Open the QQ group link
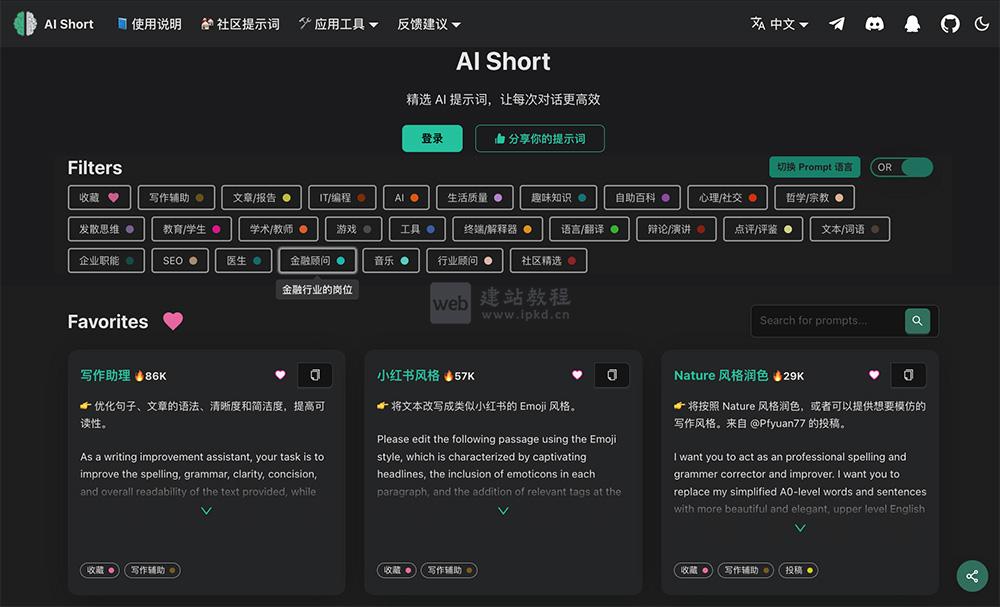This screenshot has width=1000, height=607. click(912, 23)
